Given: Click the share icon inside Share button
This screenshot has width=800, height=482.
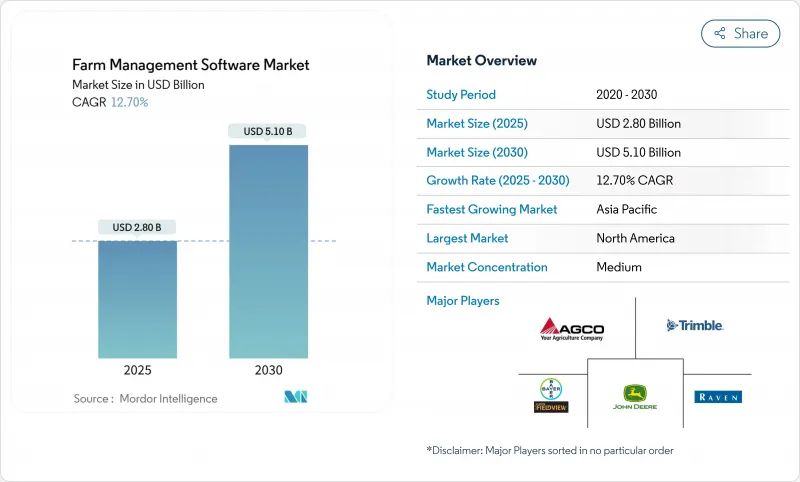Looking at the screenshot, I should (x=719, y=33).
